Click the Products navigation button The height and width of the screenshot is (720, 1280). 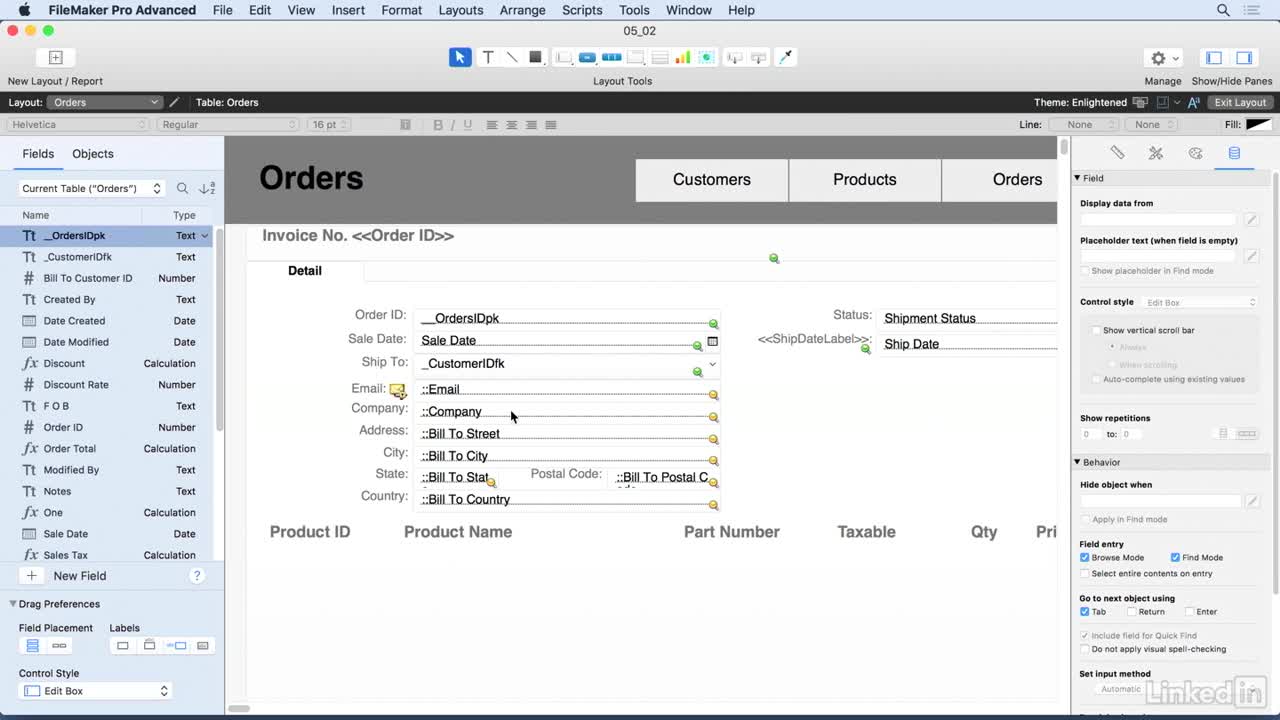[x=865, y=180]
